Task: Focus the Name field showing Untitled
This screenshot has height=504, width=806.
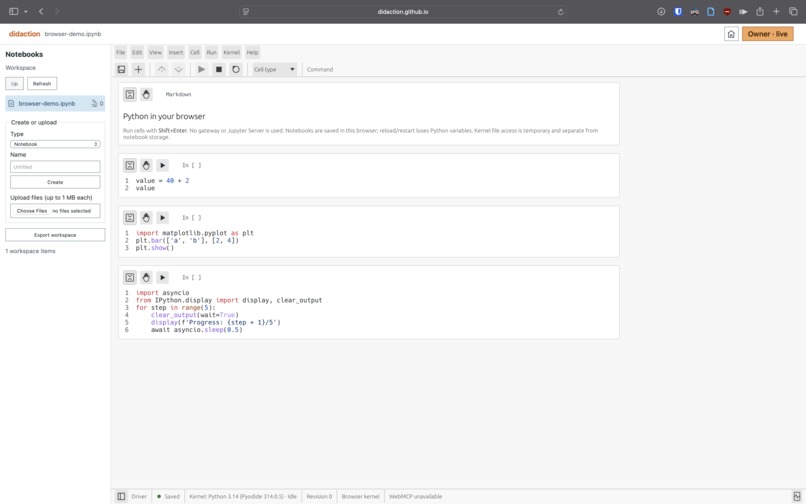Action: 55,167
